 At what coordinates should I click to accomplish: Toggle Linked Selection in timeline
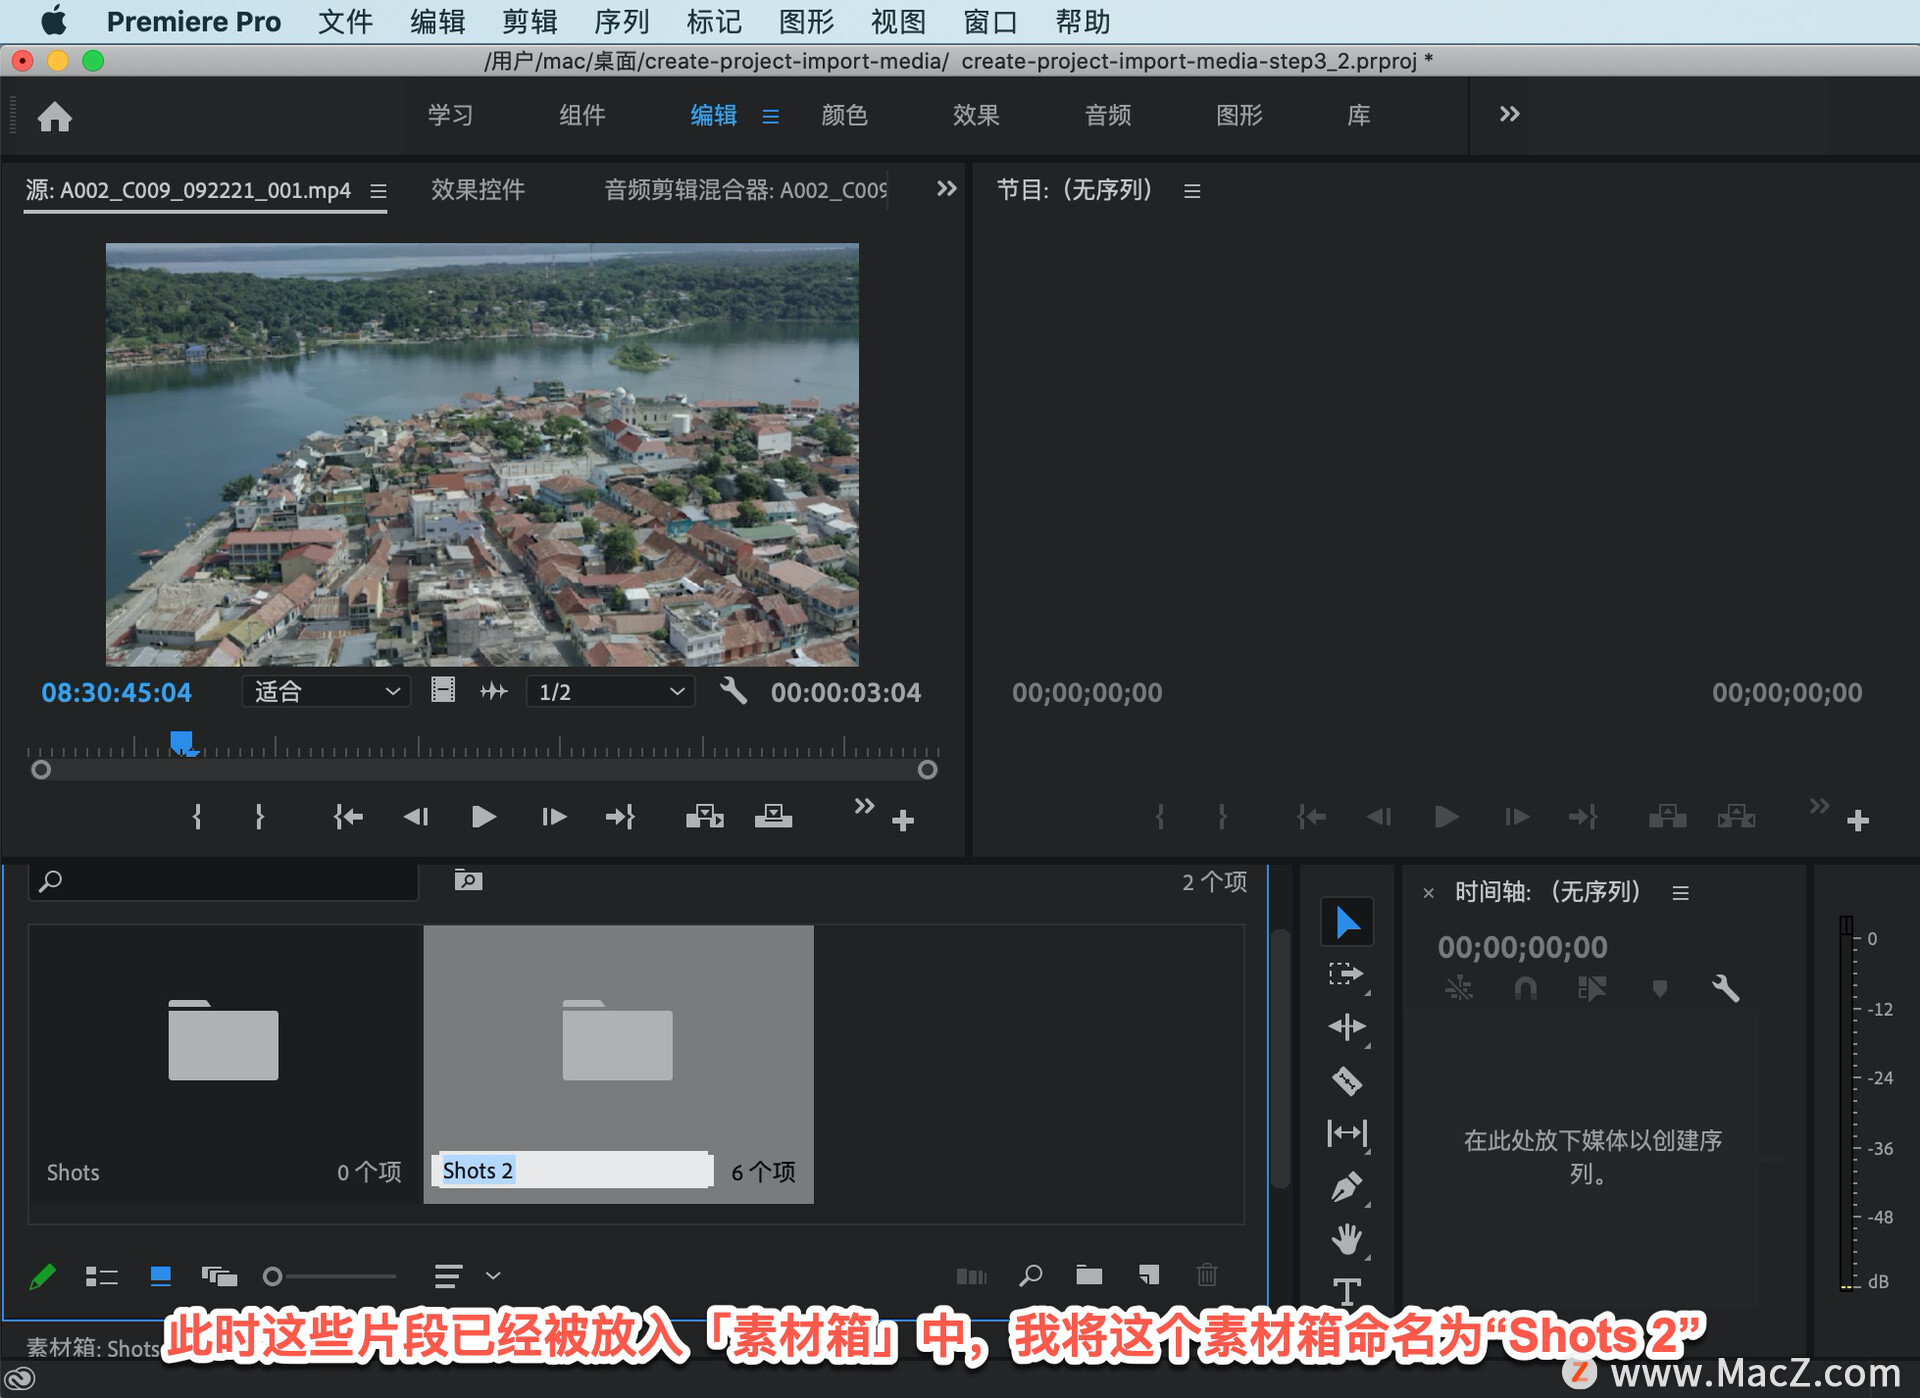click(1592, 989)
